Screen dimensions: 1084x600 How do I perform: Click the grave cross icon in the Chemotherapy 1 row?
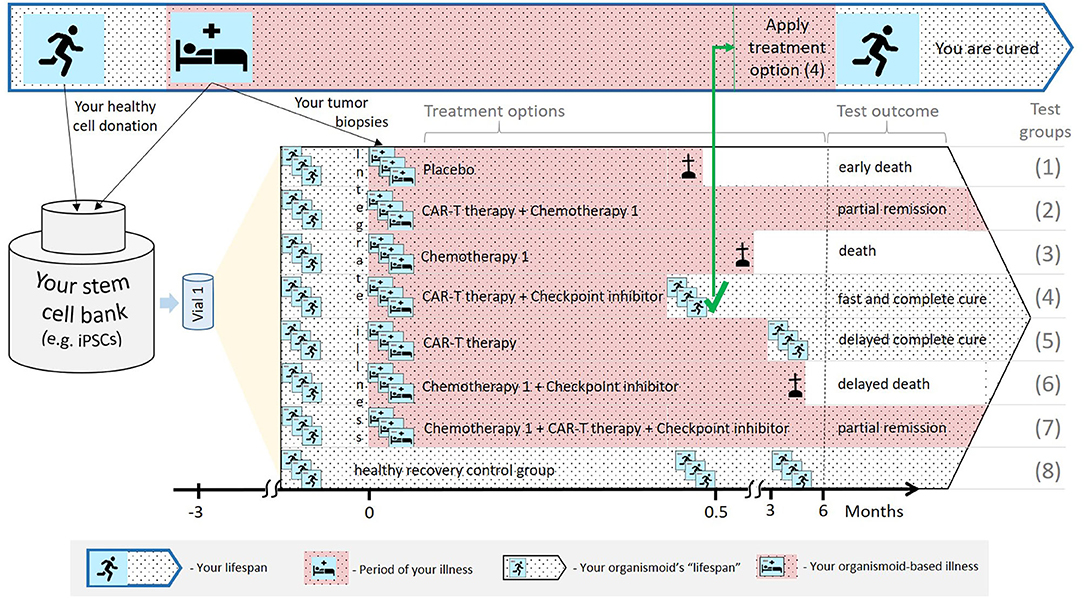[x=742, y=254]
